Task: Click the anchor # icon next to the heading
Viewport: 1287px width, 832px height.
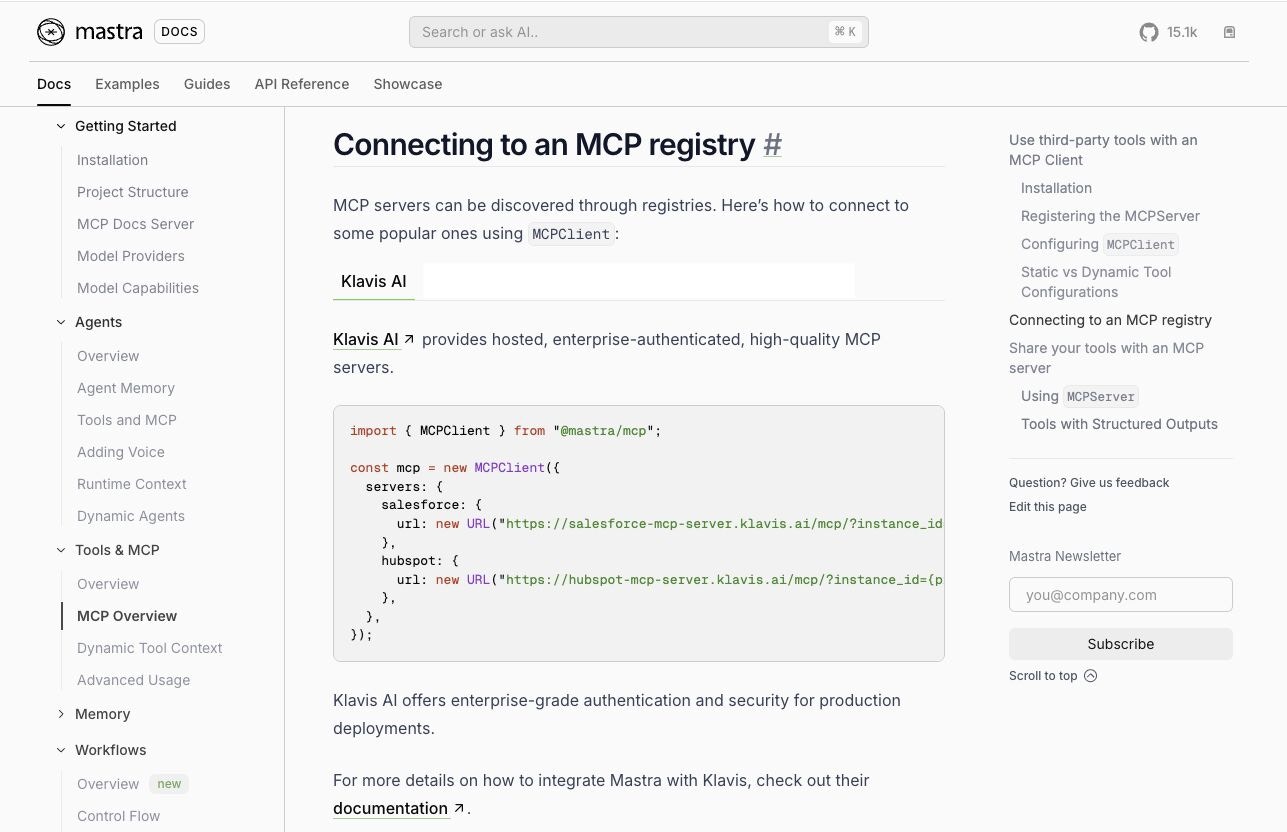Action: point(772,145)
